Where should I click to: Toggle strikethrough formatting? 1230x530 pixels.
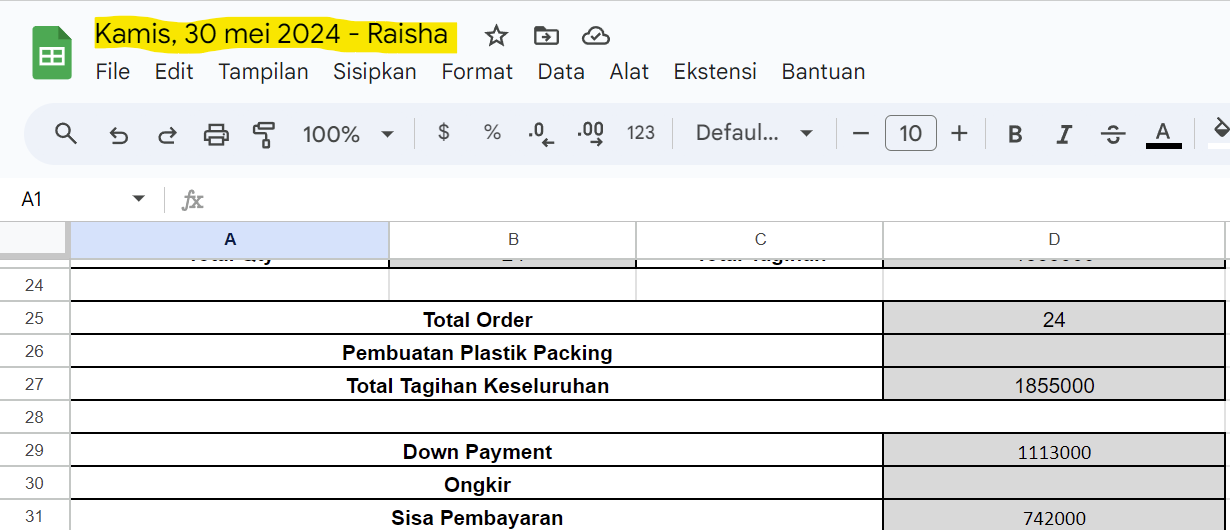1113,134
